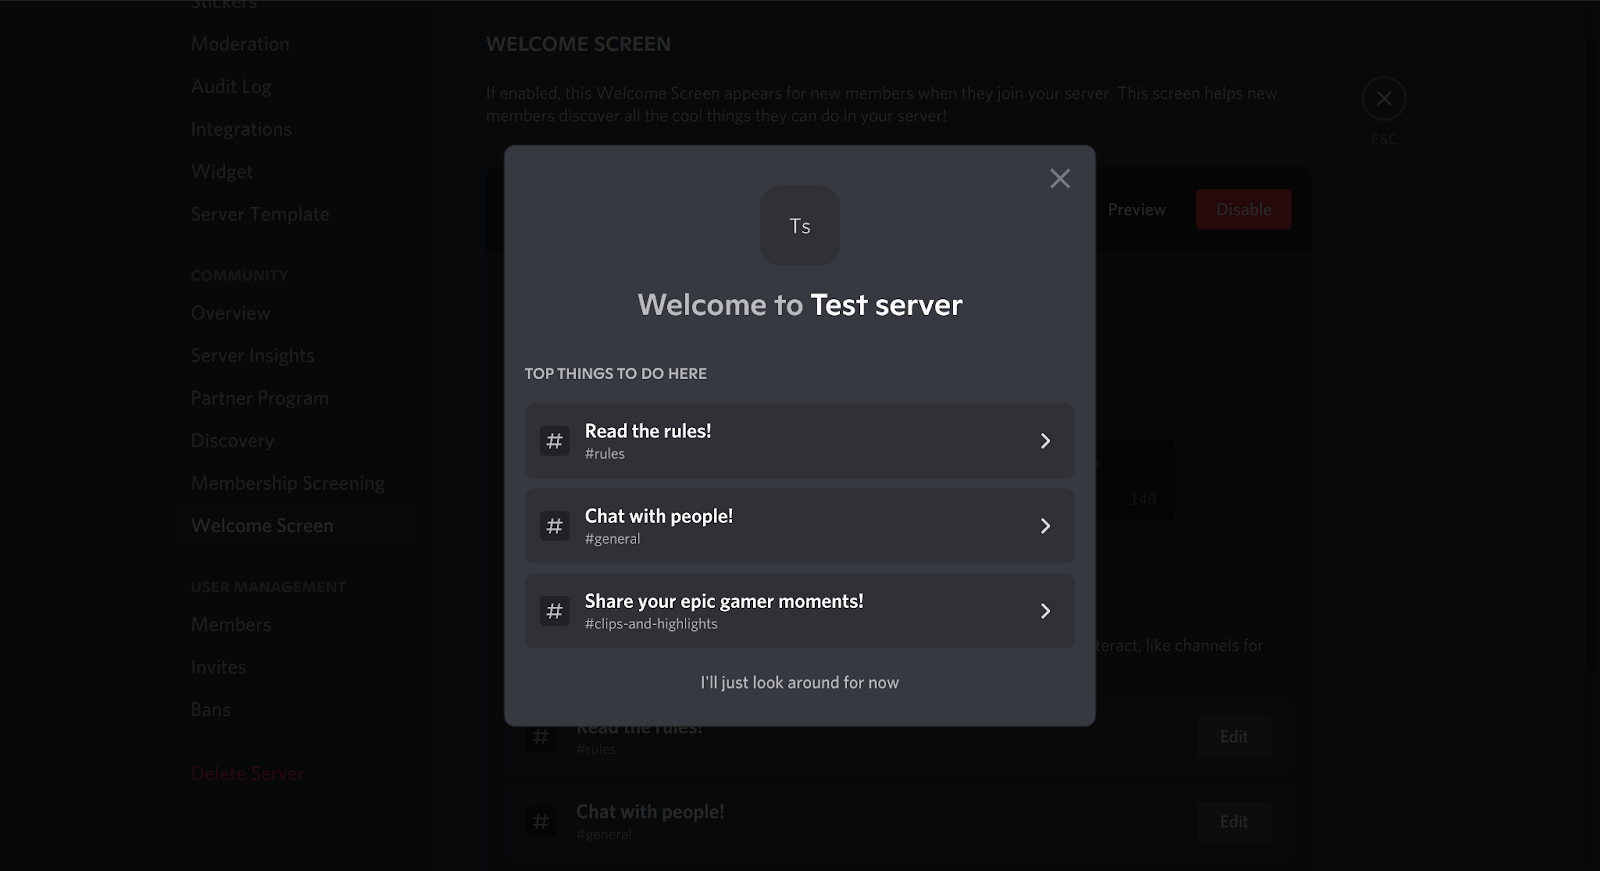Click Edit for the Read the rules row
The image size is (1600, 871).
[x=1234, y=737]
